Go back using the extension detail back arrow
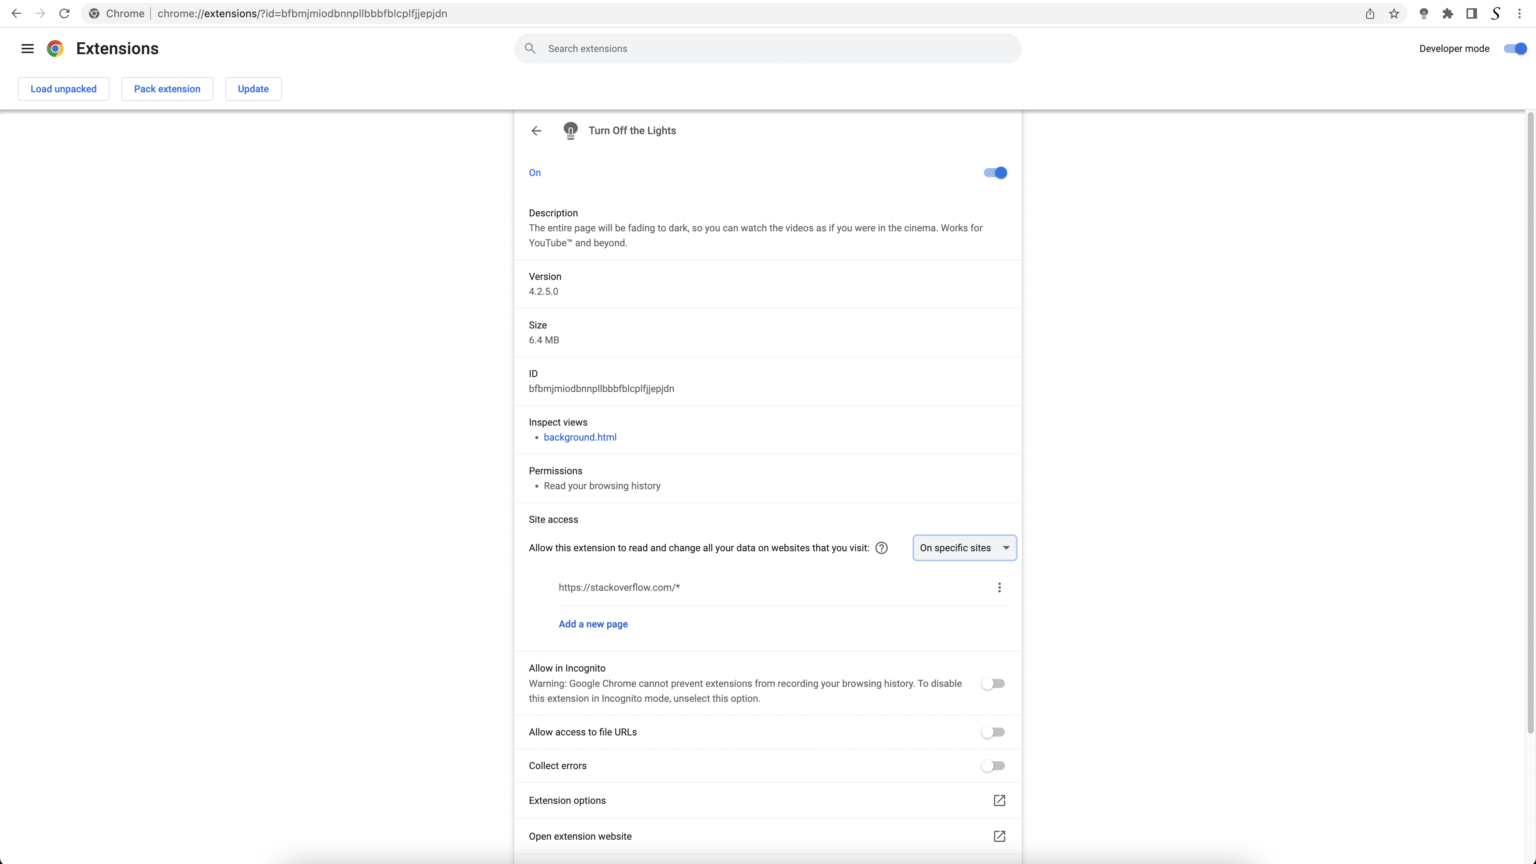1536x864 pixels. (536, 130)
